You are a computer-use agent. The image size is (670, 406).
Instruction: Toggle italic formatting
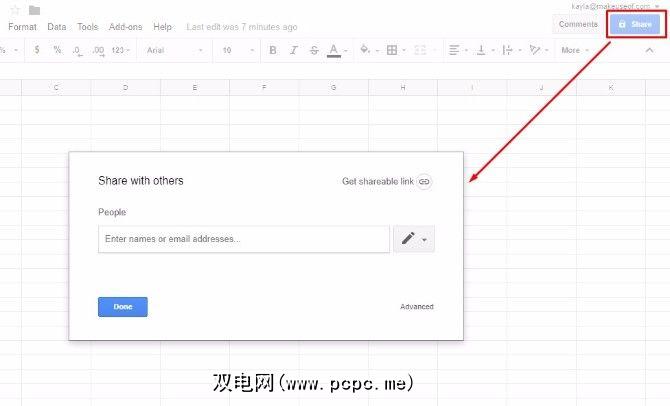pyautogui.click(x=294, y=50)
